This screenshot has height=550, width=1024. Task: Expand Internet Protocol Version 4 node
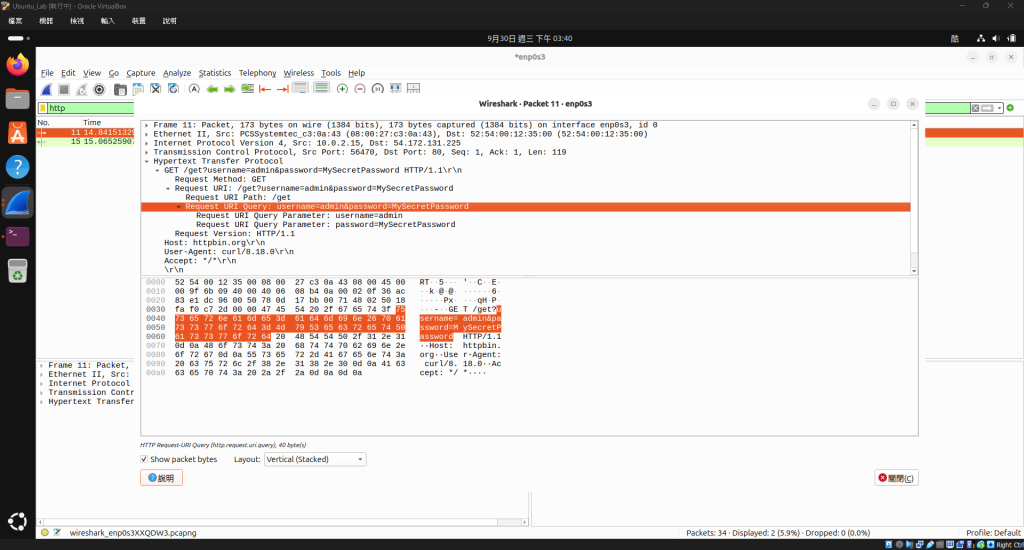click(x=146, y=143)
